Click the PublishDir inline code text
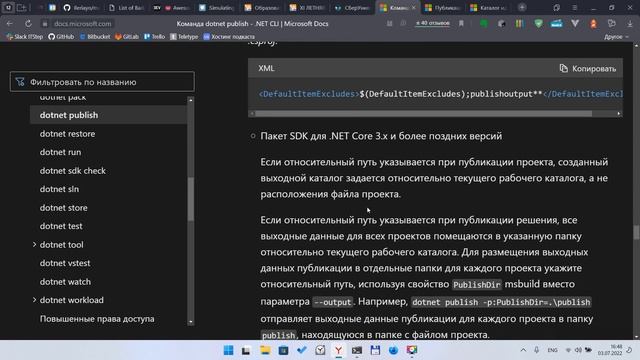Screen dimensions: 640x360 coord(476,284)
